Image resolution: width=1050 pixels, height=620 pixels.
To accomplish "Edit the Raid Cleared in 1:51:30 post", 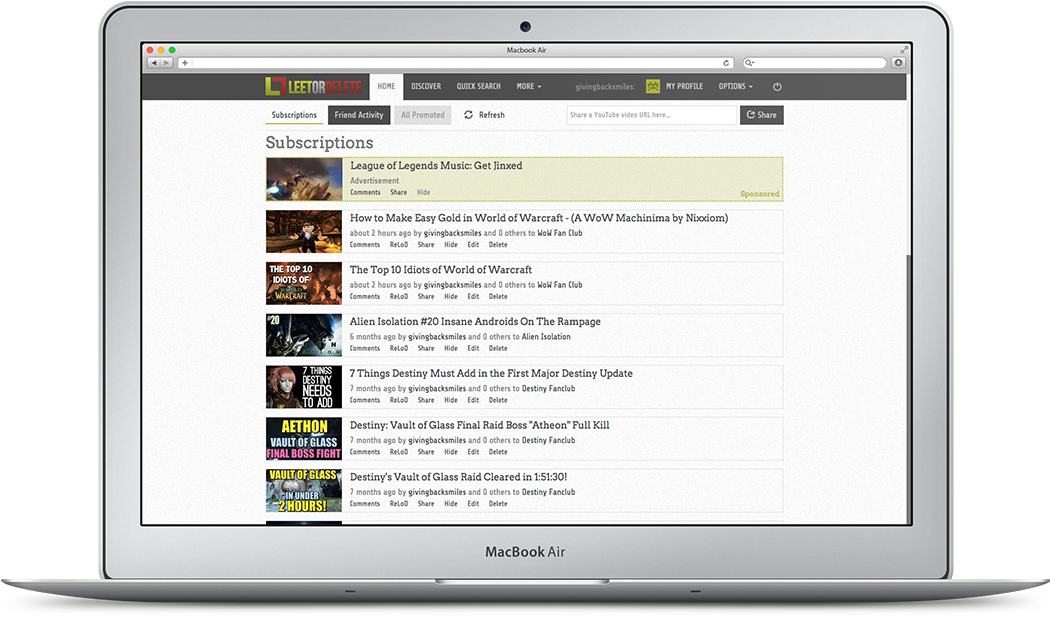I will point(473,503).
